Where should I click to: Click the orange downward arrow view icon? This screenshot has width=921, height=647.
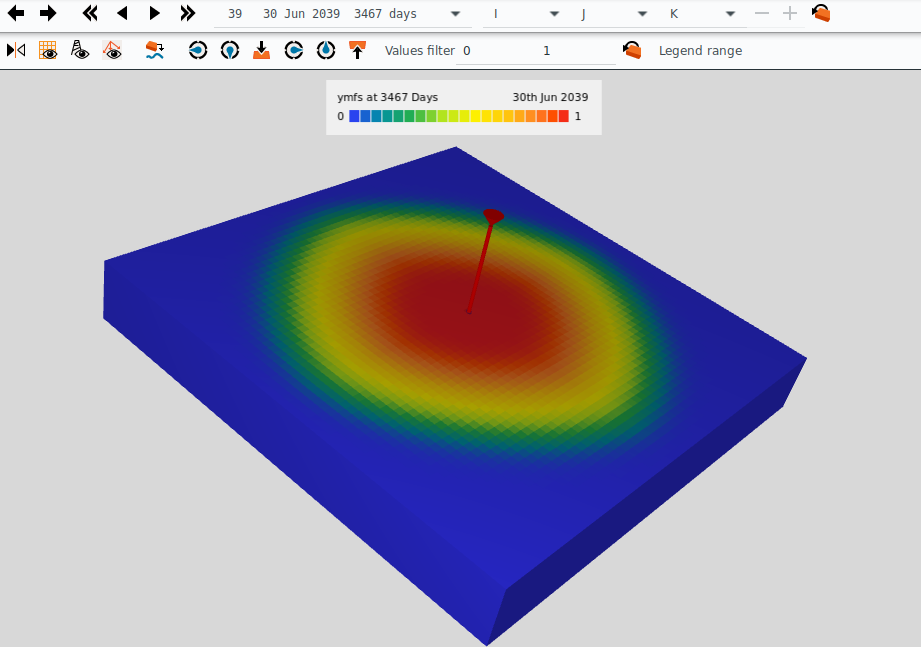(x=261, y=50)
